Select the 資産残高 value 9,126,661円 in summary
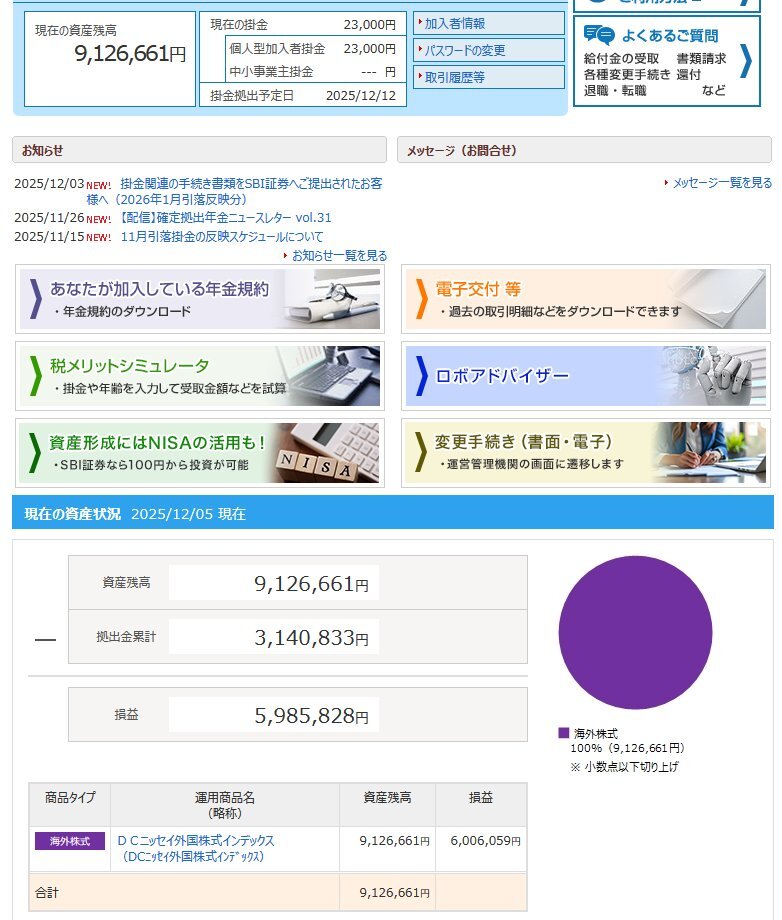The height and width of the screenshot is (920, 782). coord(312,584)
